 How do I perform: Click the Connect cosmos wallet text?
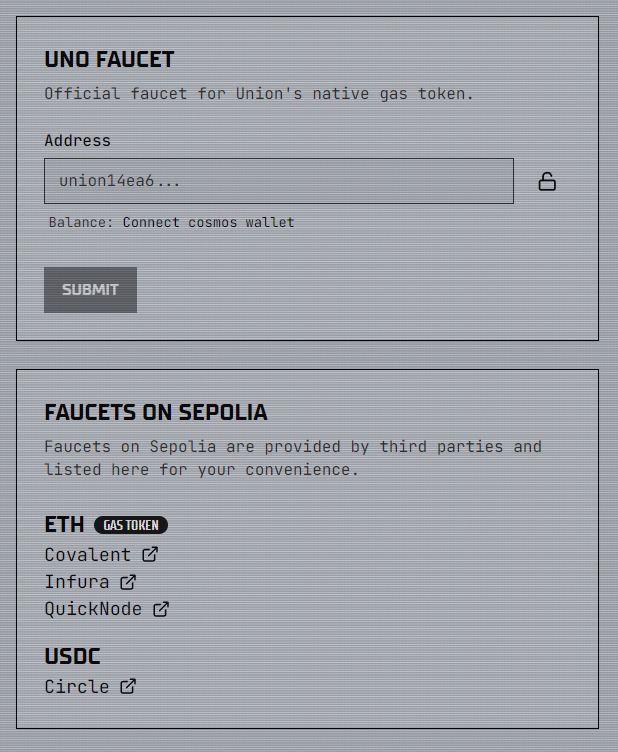point(208,222)
